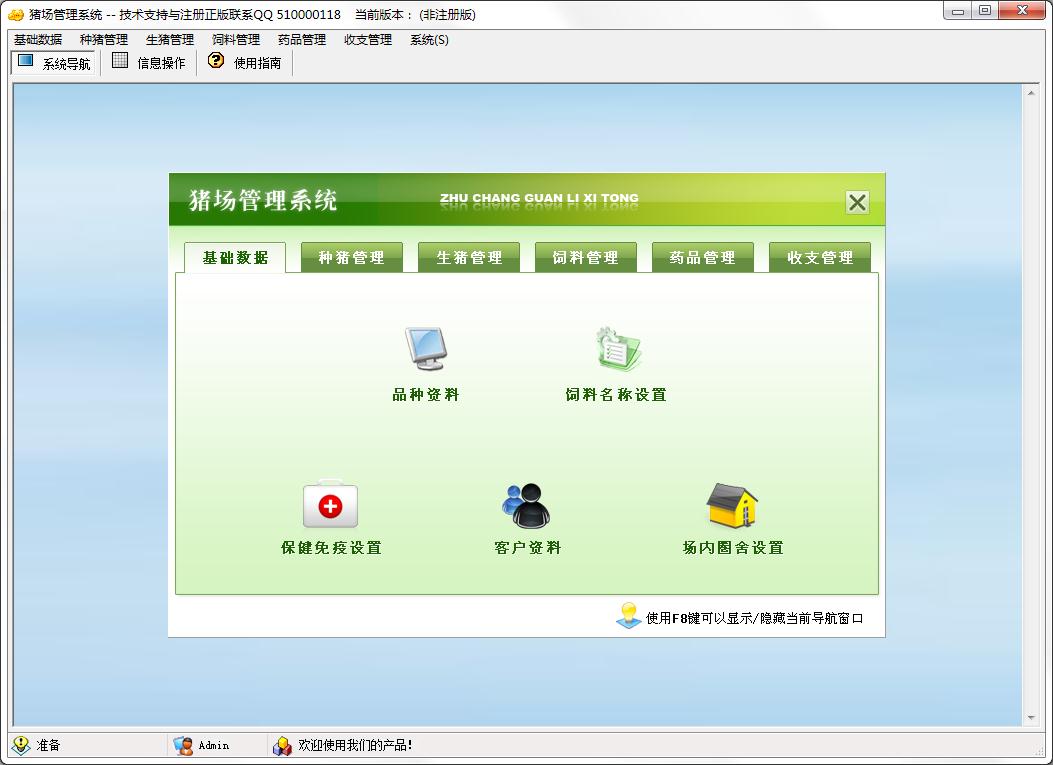Click the blocks icon beside 欢迎使用我们的产品

coord(282,745)
